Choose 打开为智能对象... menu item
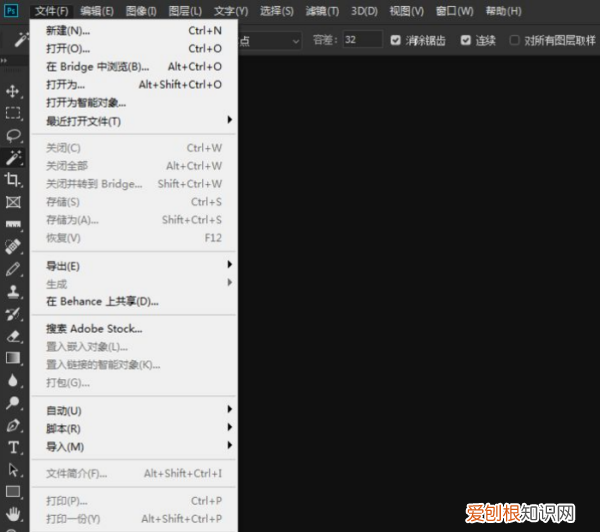600x532 pixels. pos(134,103)
